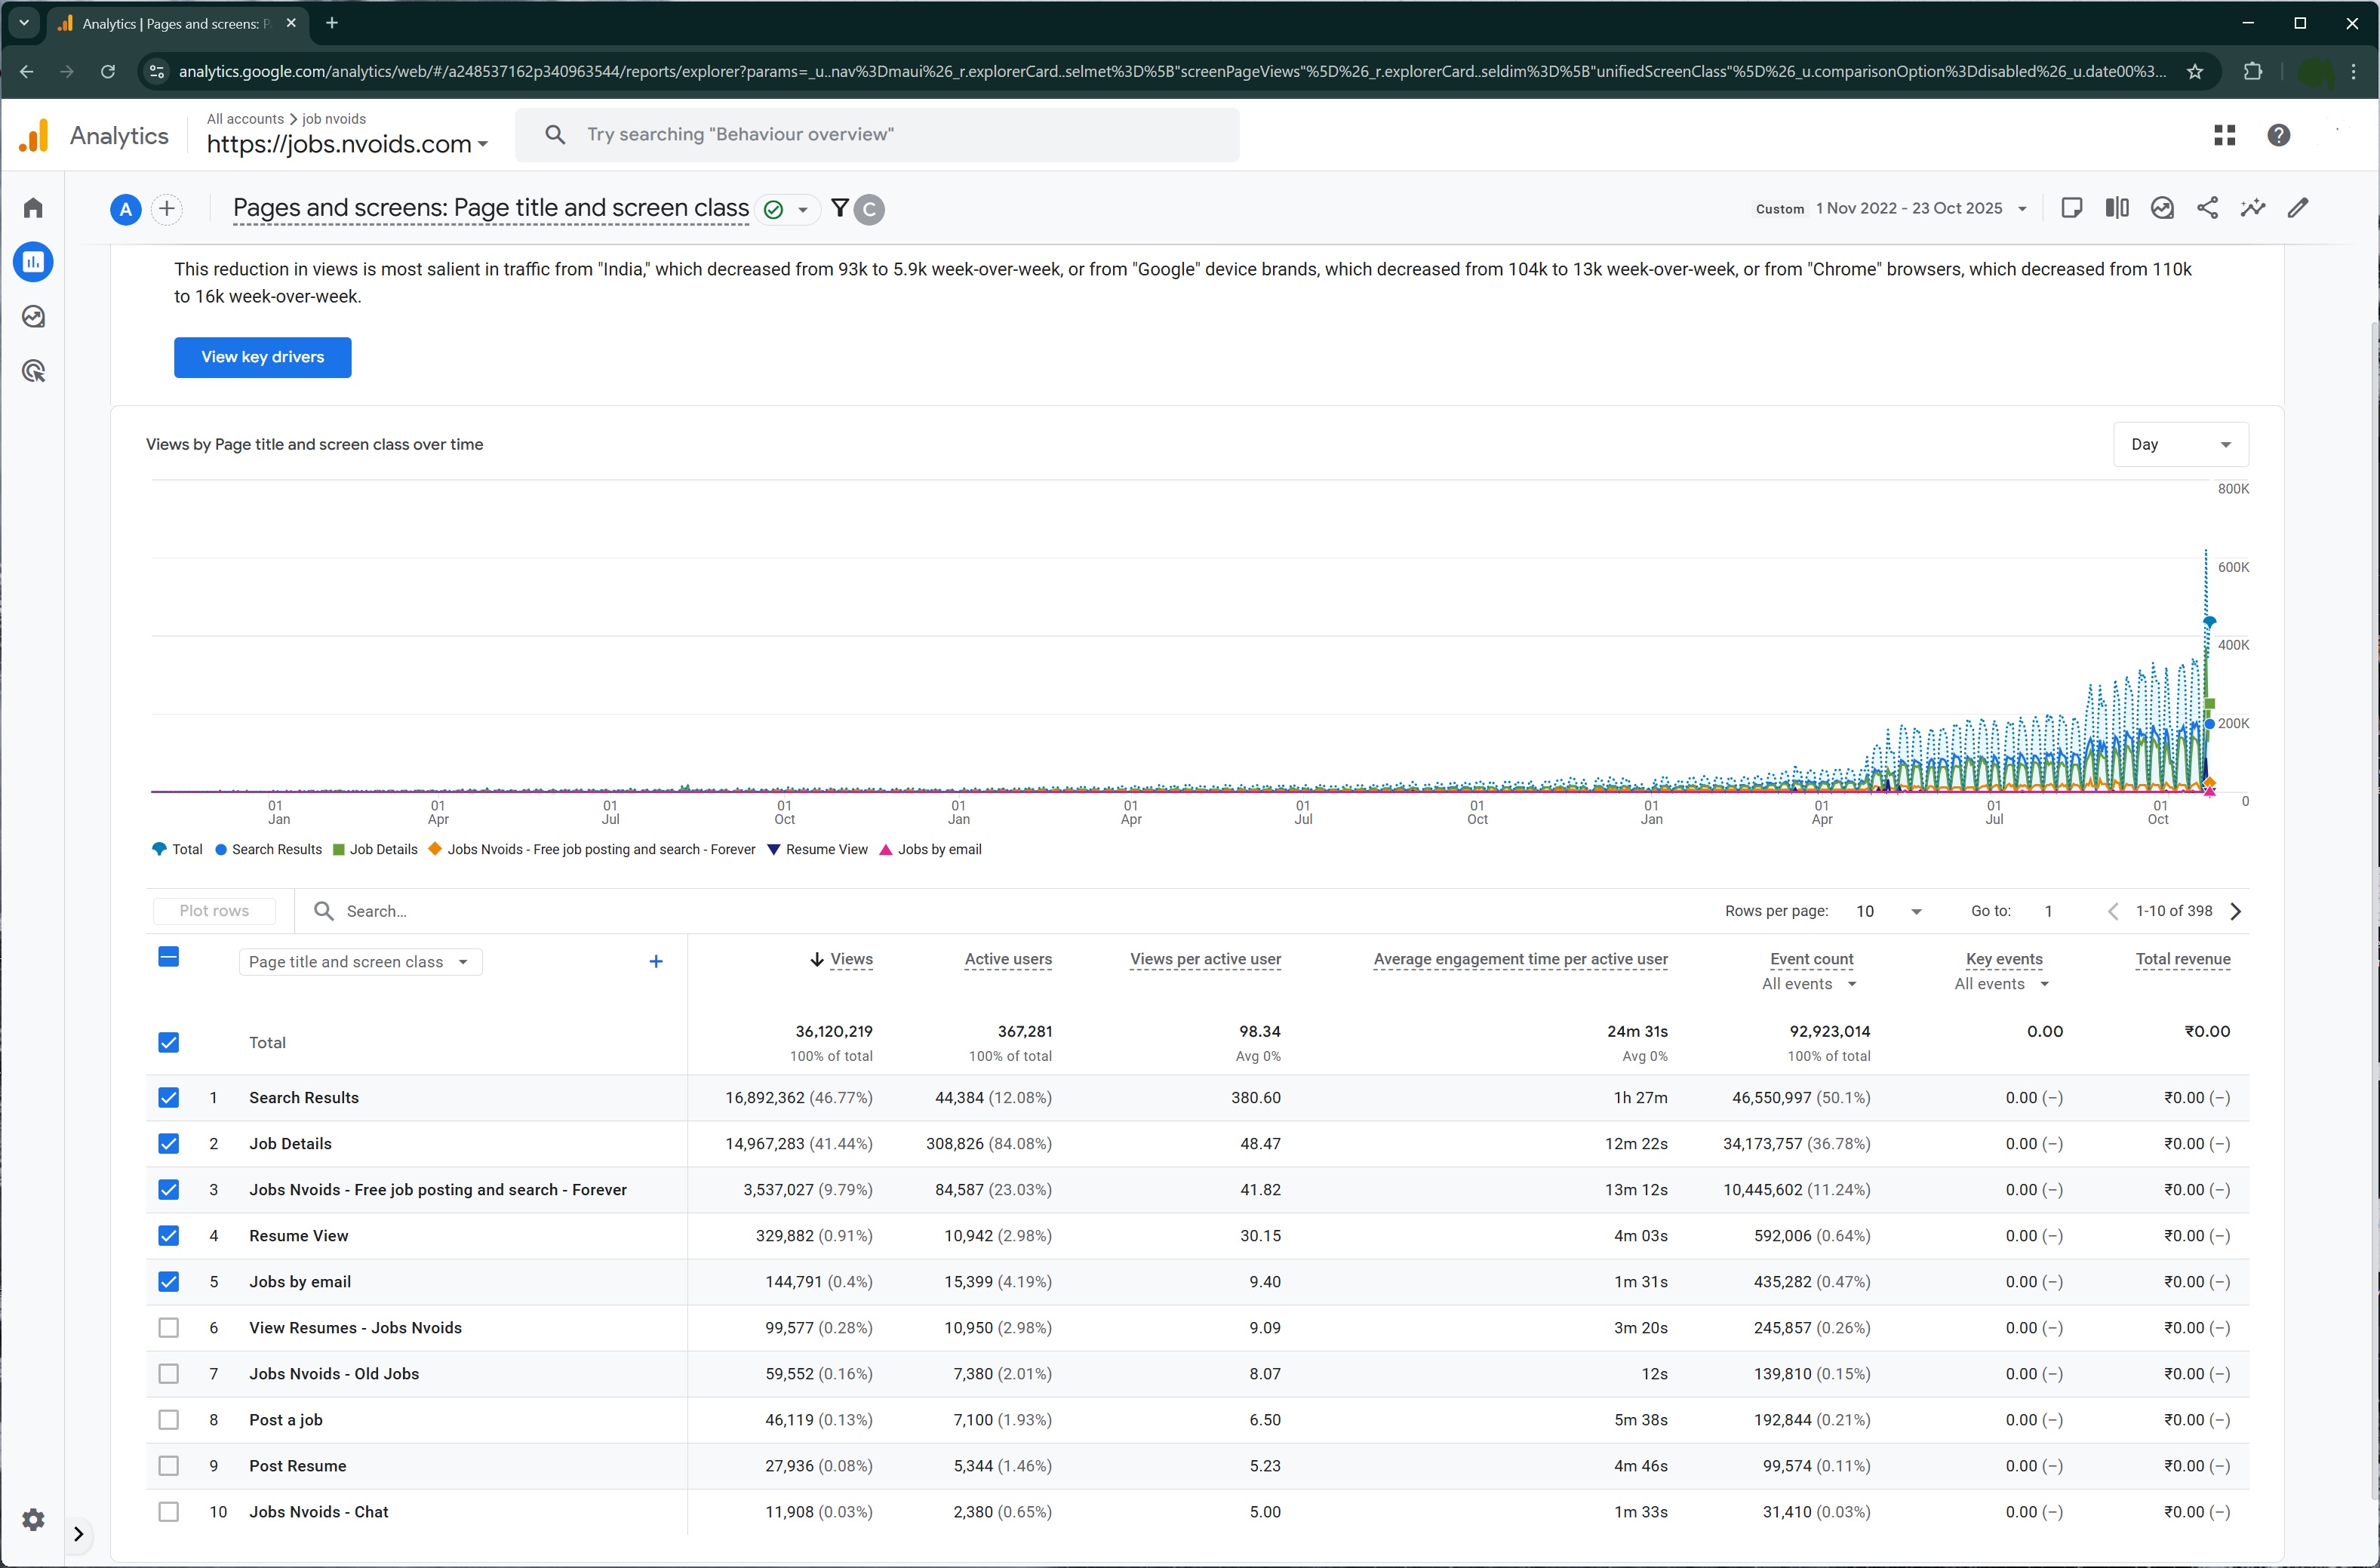This screenshot has width=2380, height=1568.
Task: Open the Customize report pencil icon
Action: point(2298,208)
